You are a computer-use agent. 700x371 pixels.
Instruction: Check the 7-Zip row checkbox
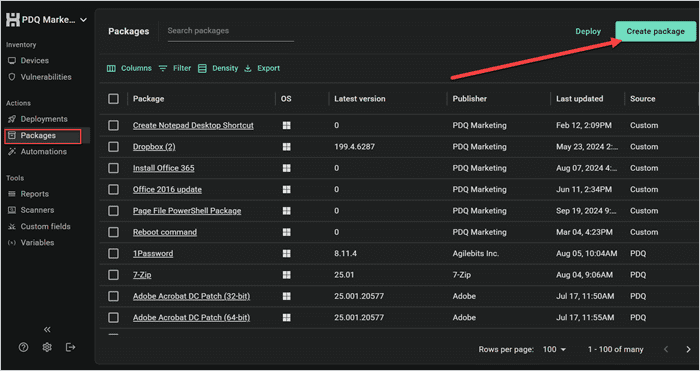113,275
